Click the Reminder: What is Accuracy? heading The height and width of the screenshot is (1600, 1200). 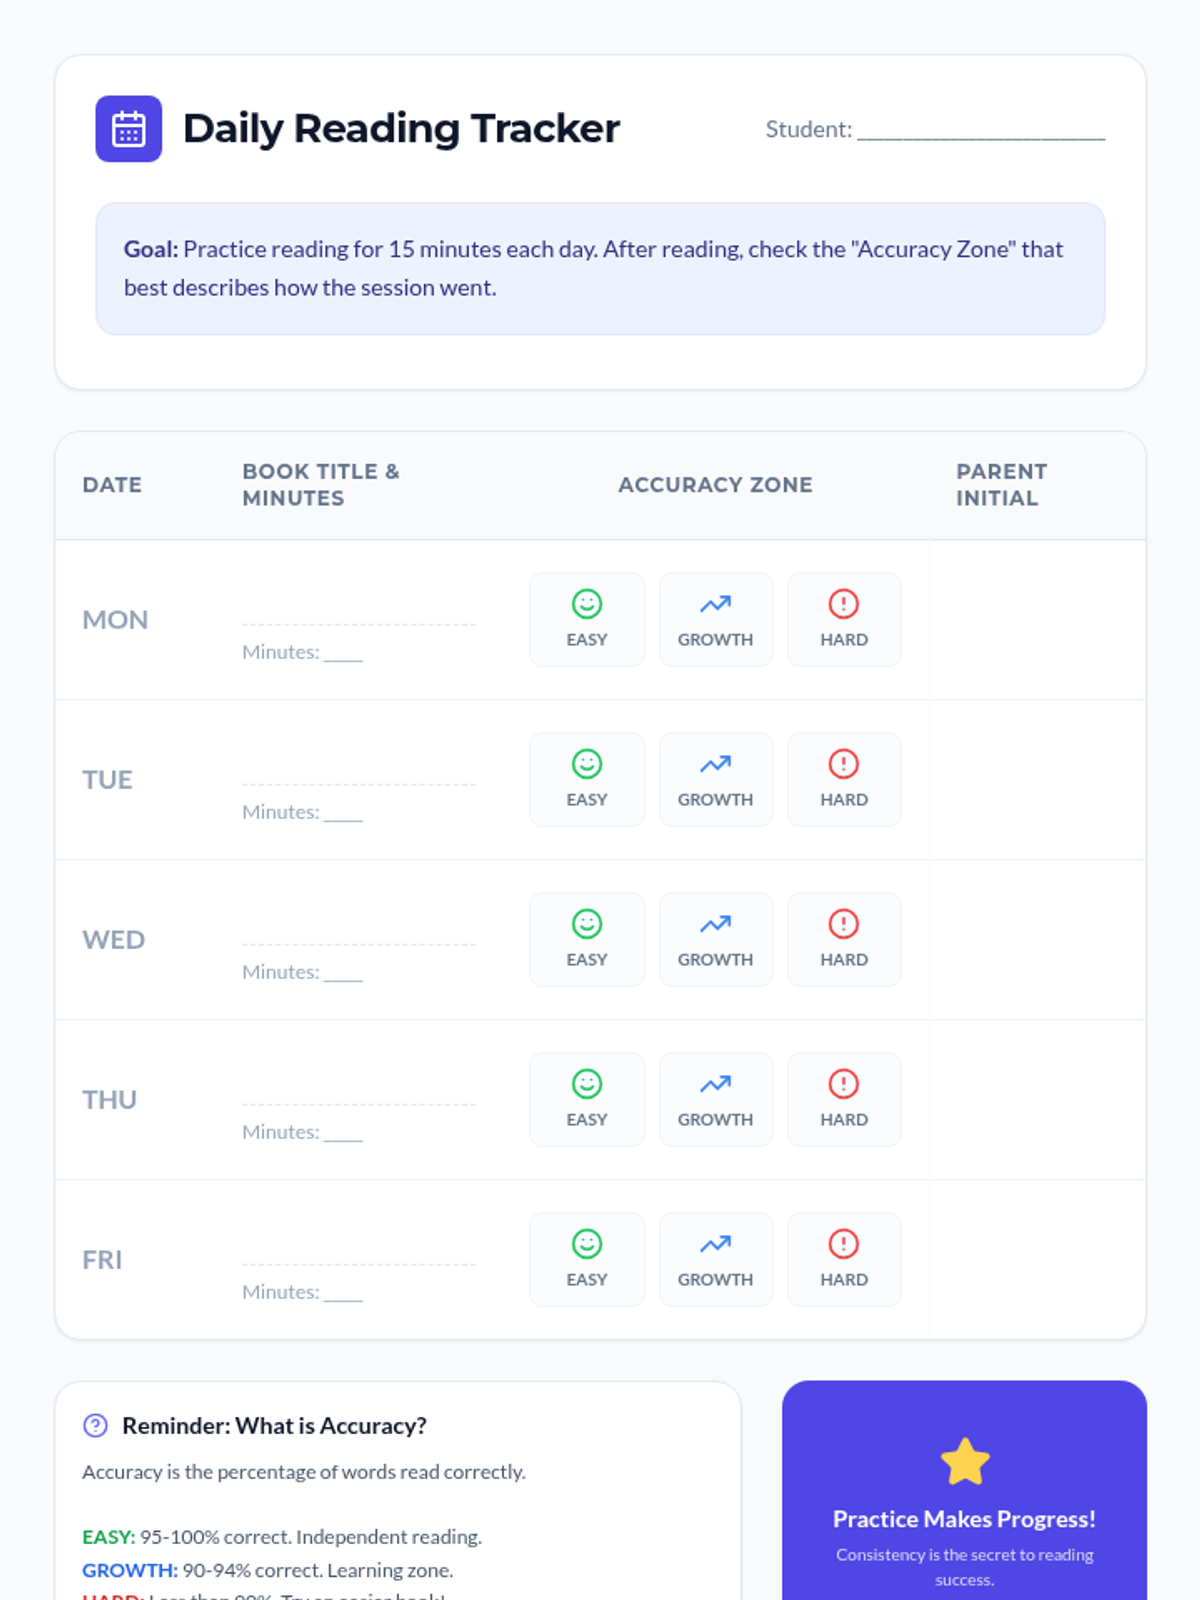274,1426
